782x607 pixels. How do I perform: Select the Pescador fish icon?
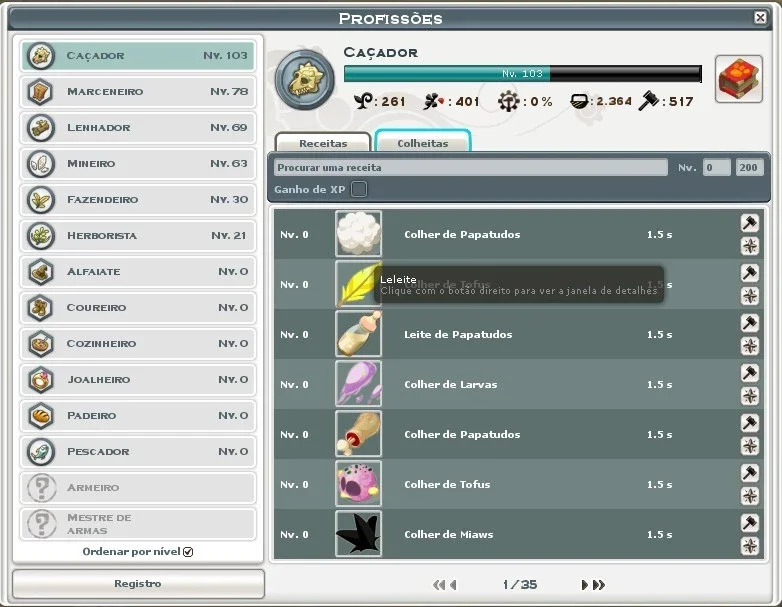40,451
